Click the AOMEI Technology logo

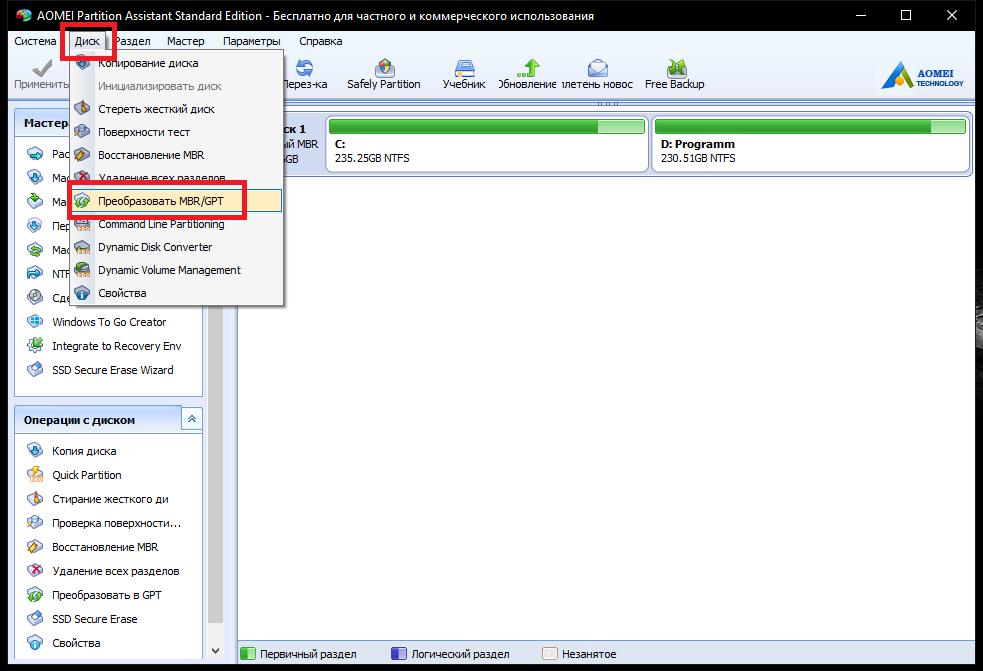[x=922, y=75]
